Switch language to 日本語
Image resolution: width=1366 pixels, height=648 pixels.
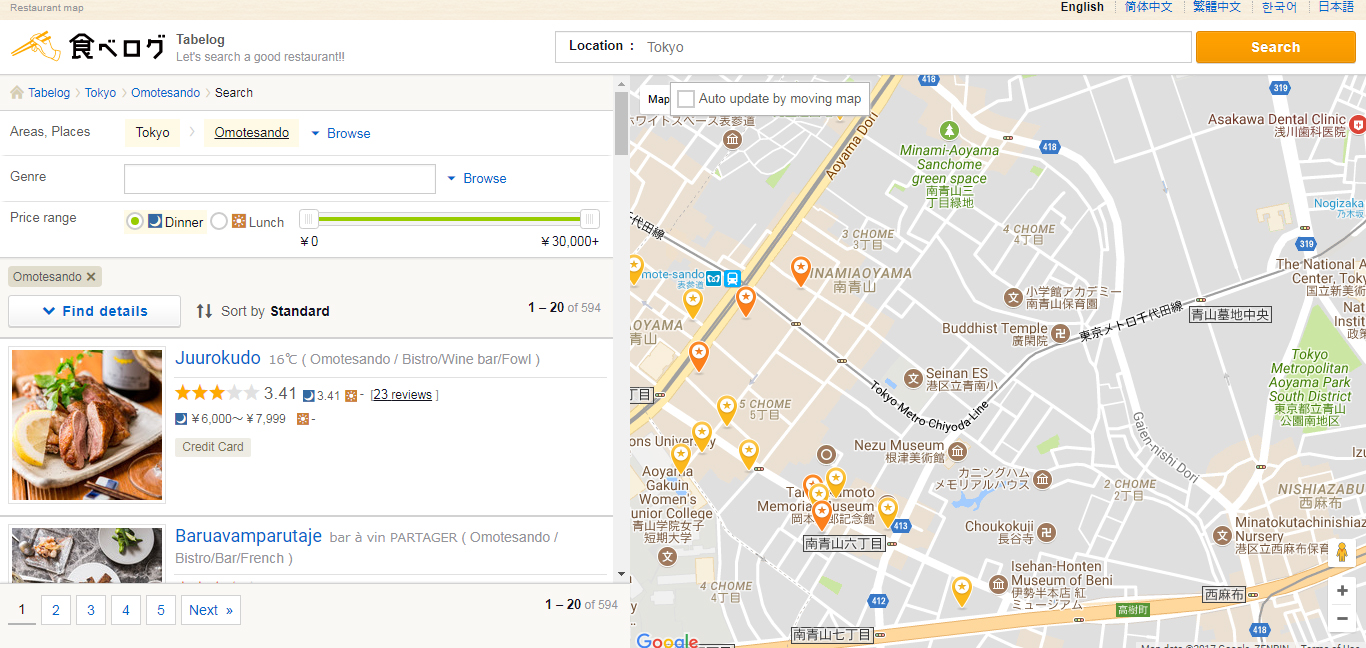coord(1335,7)
